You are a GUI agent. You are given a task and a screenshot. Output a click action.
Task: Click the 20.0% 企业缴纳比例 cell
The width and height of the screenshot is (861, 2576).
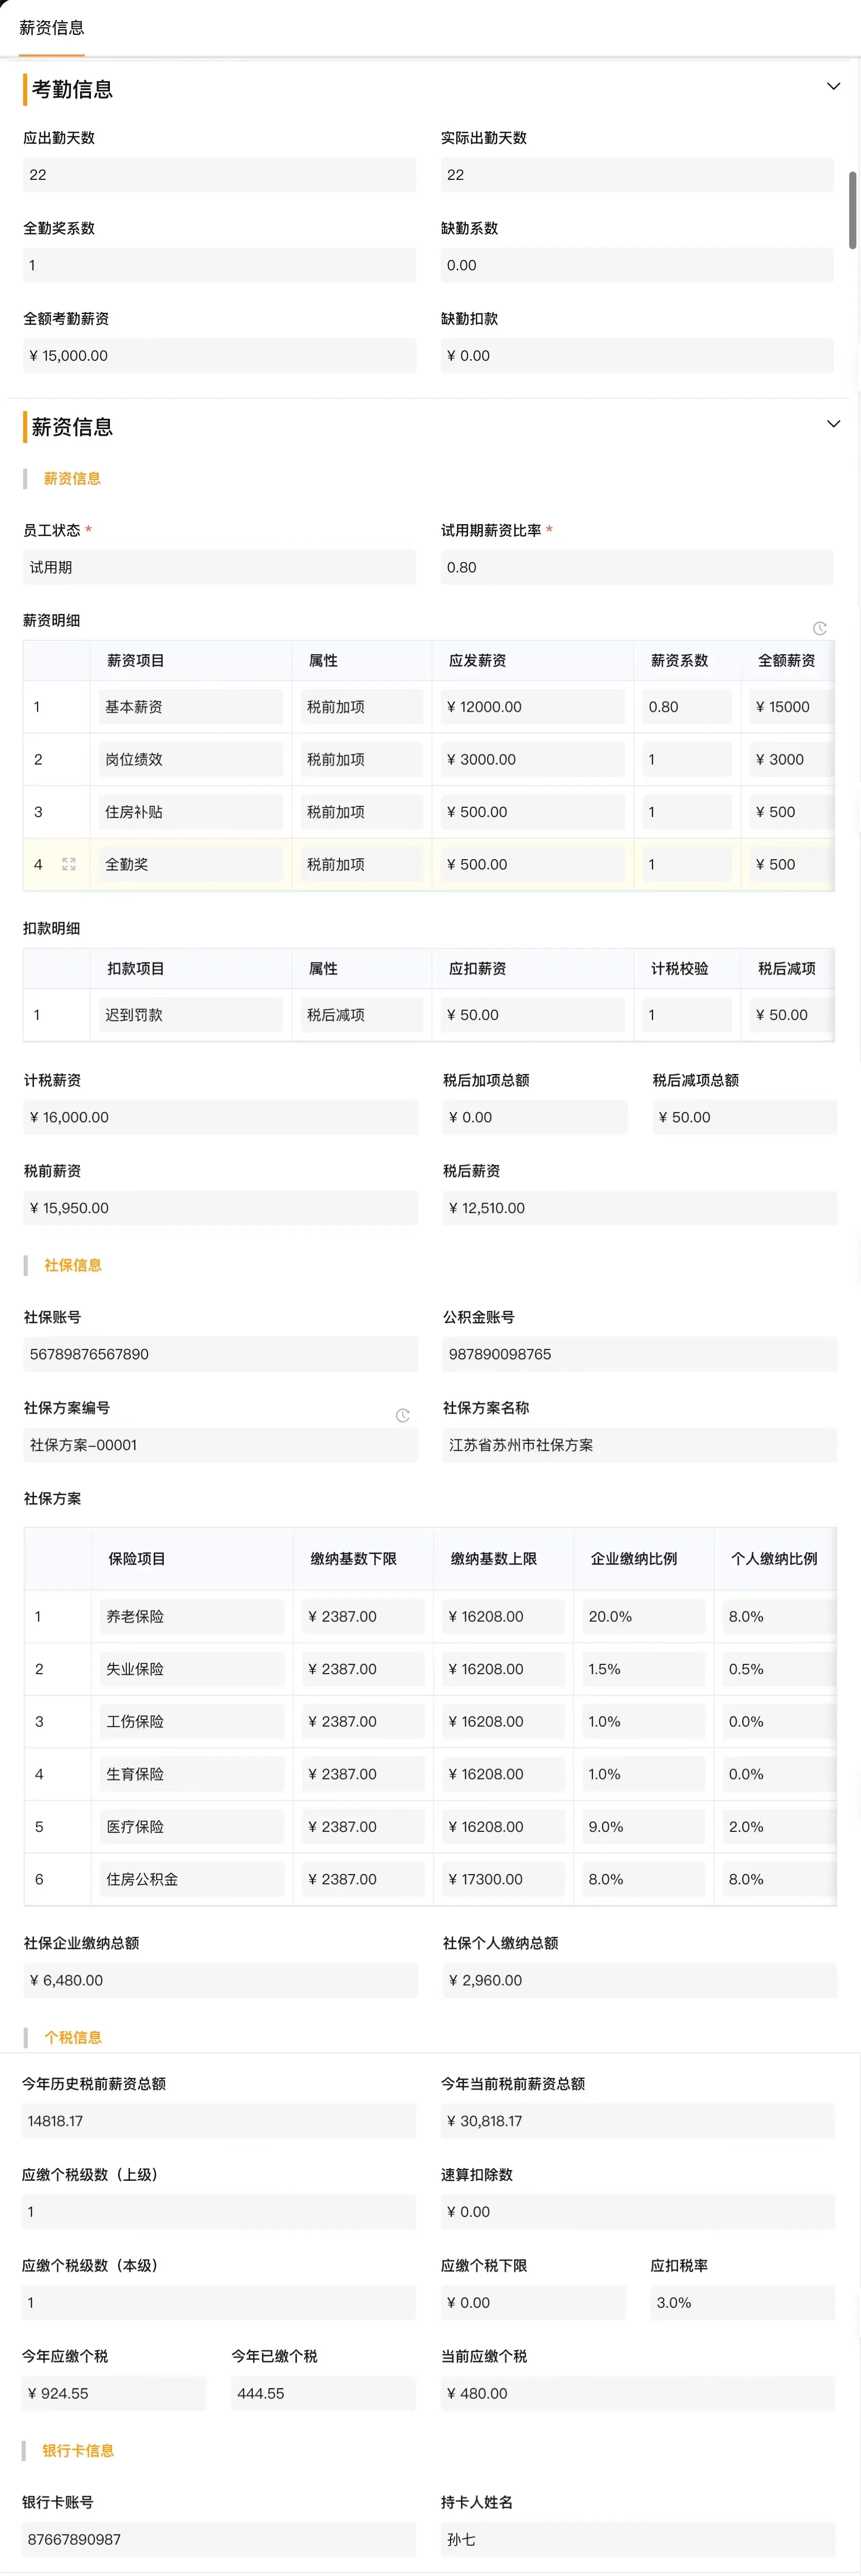[643, 1616]
